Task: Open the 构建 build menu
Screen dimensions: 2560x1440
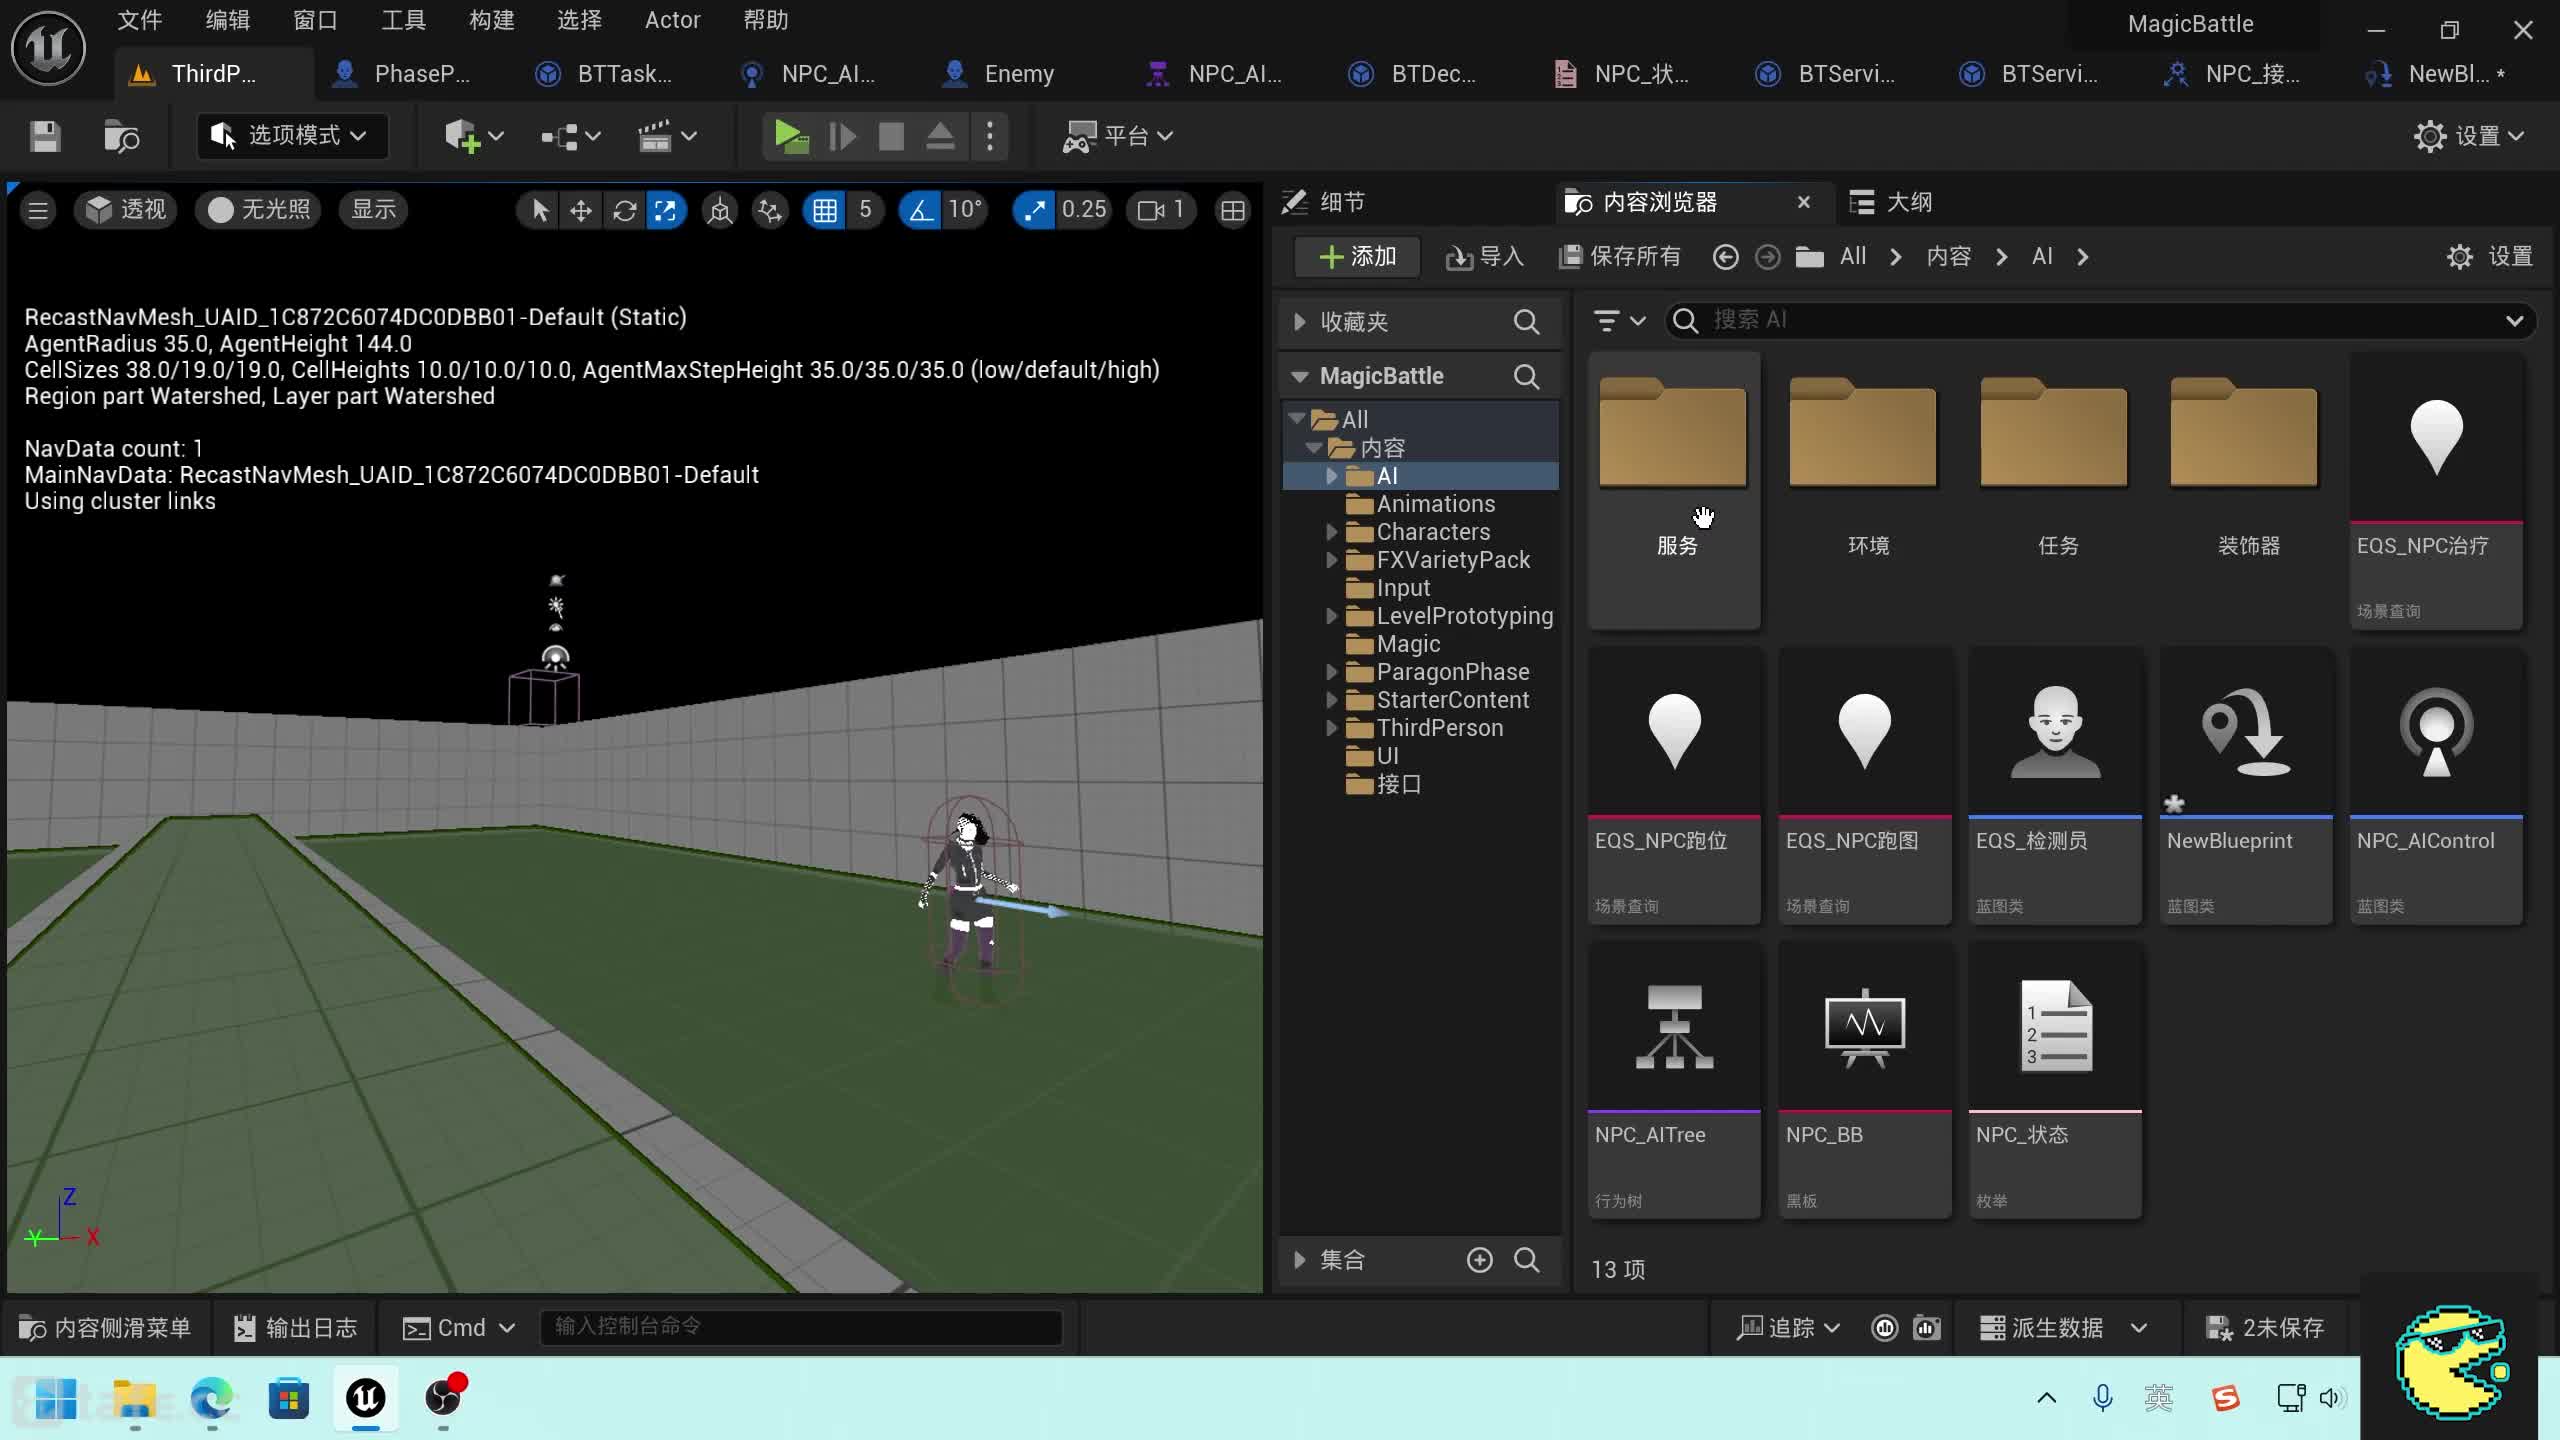Action: click(x=491, y=20)
